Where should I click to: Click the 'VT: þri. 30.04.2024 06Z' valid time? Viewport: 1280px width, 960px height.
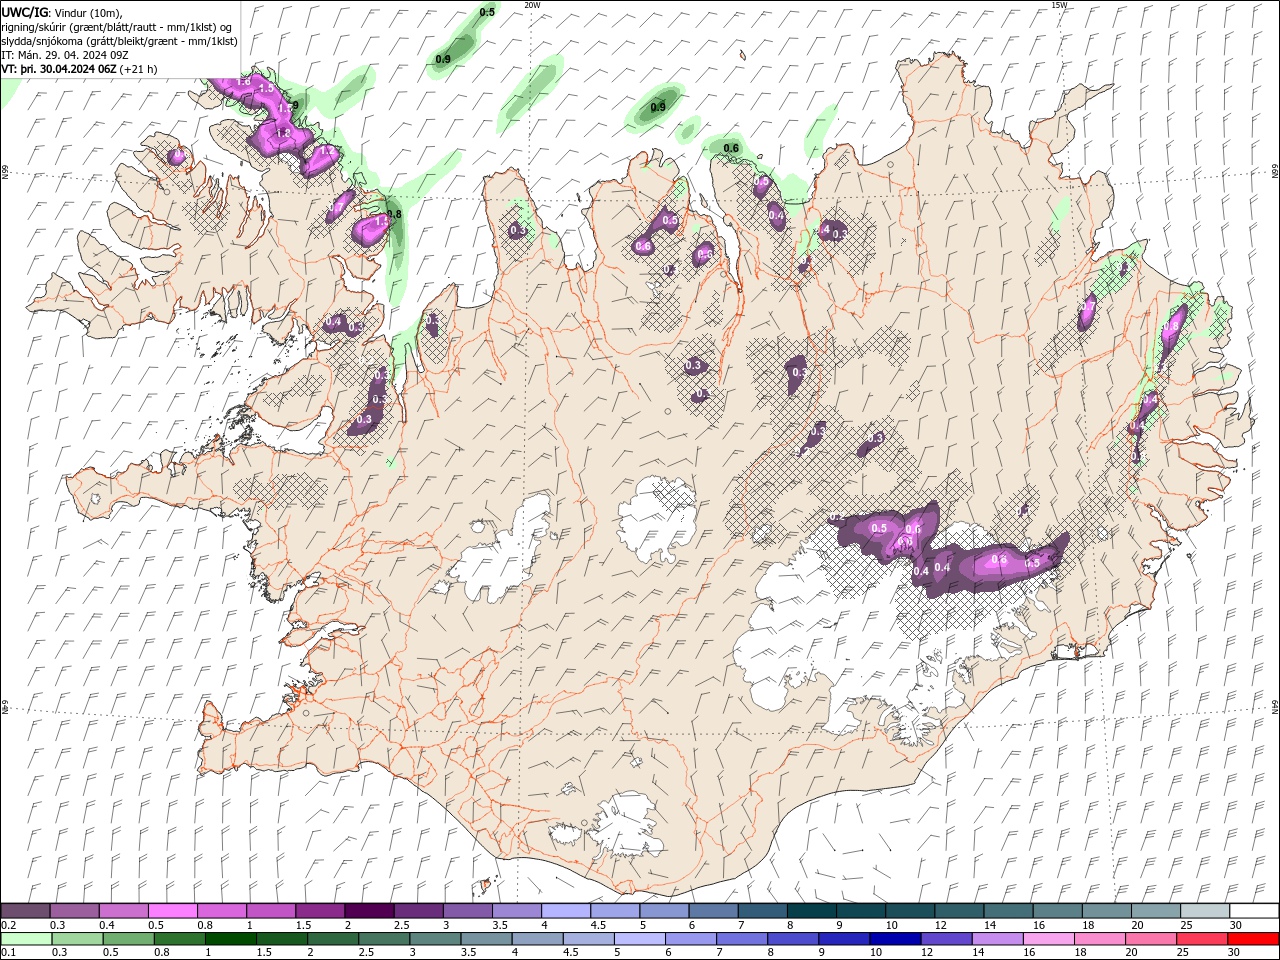point(59,69)
